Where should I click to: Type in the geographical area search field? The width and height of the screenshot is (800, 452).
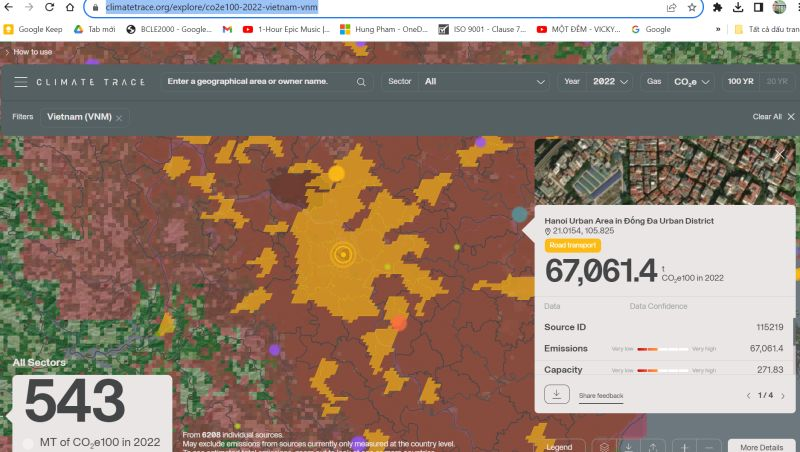(x=255, y=81)
